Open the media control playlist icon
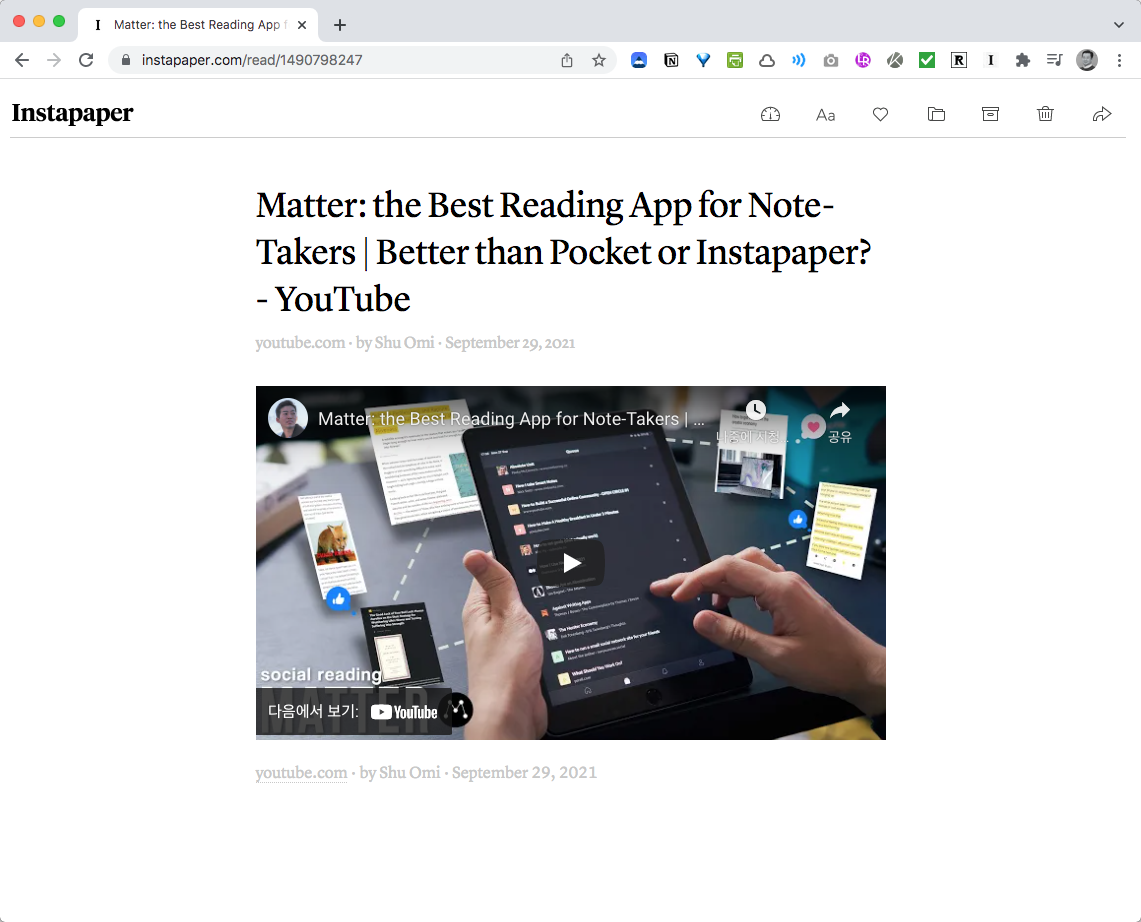1141x922 pixels. click(1054, 60)
